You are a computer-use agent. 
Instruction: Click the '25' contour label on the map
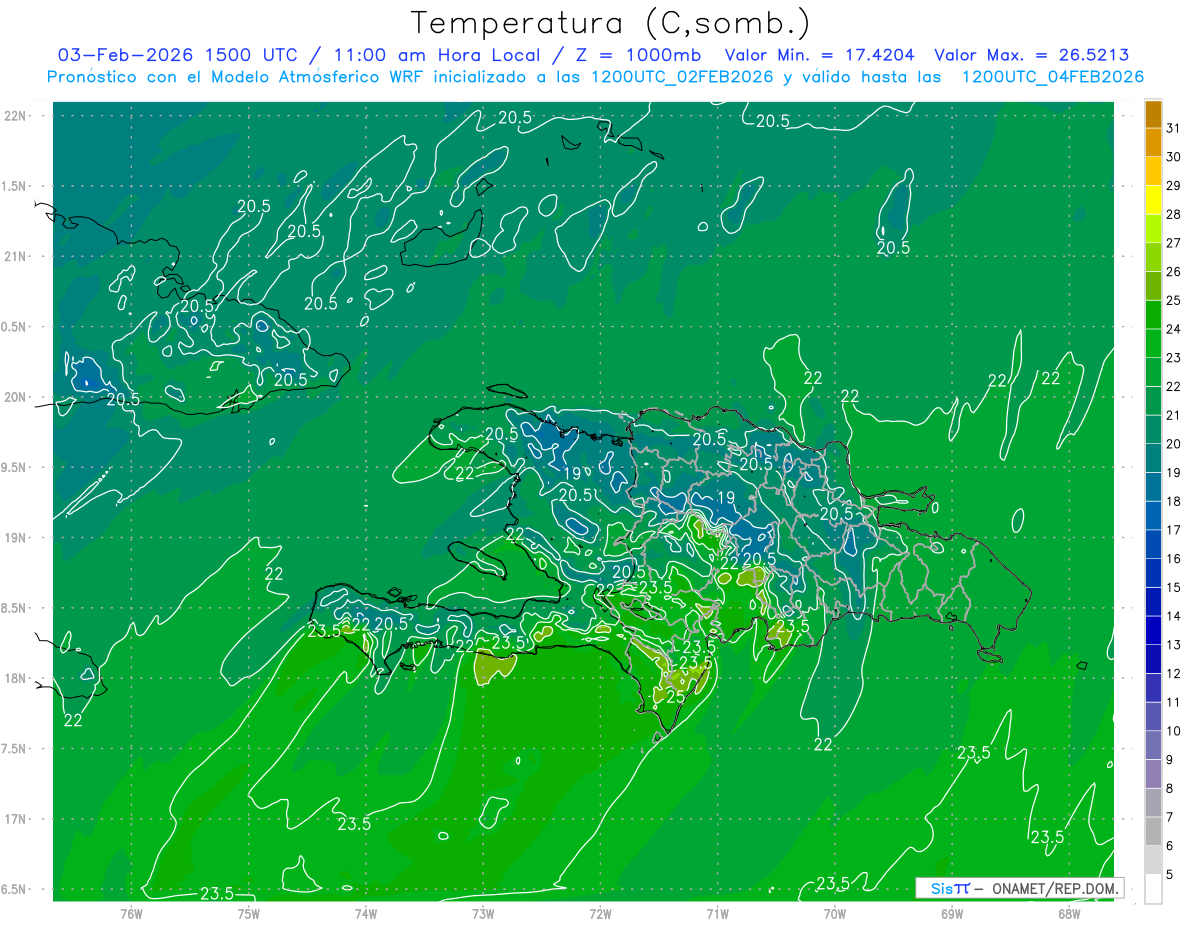click(675, 697)
